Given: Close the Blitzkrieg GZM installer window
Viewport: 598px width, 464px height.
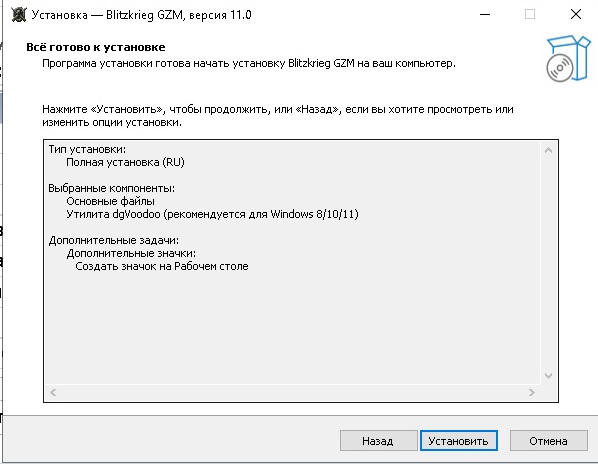Looking at the screenshot, I should [575, 14].
